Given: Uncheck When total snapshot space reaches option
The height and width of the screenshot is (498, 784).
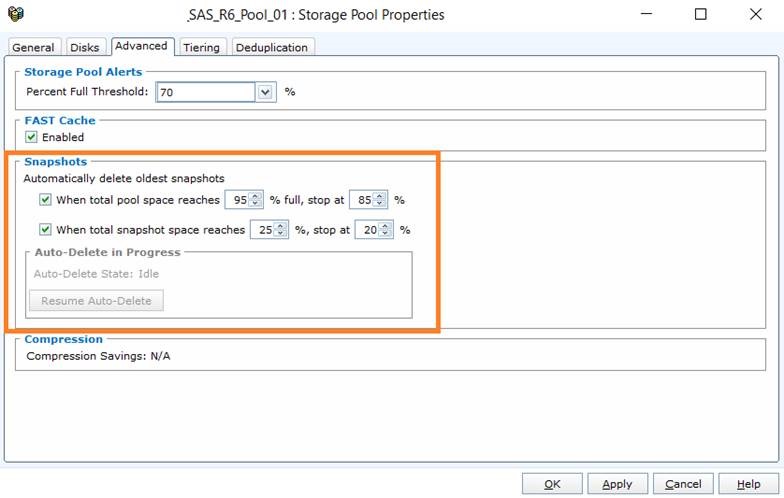Looking at the screenshot, I should [45, 230].
